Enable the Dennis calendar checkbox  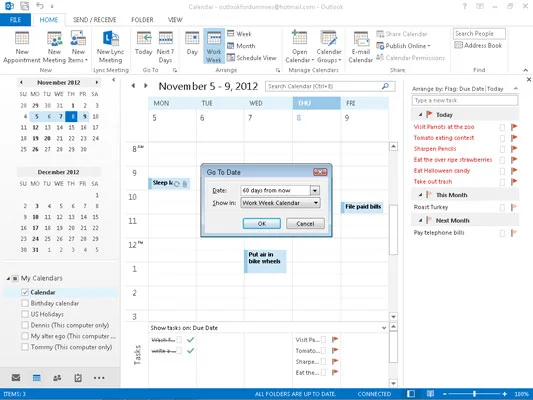pyautogui.click(x=25, y=325)
